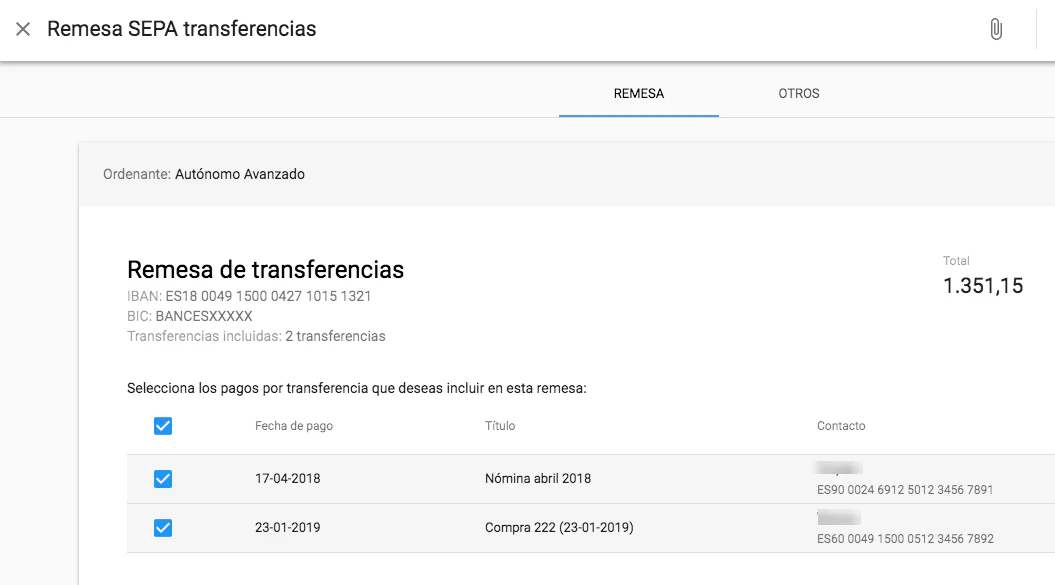Click the payment date 23-01-2019
The width and height of the screenshot is (1055, 585).
tap(288, 528)
